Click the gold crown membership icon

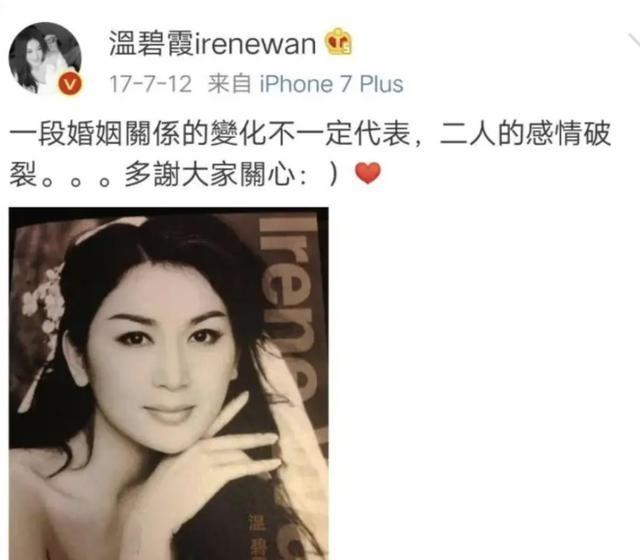pyautogui.click(x=338, y=41)
